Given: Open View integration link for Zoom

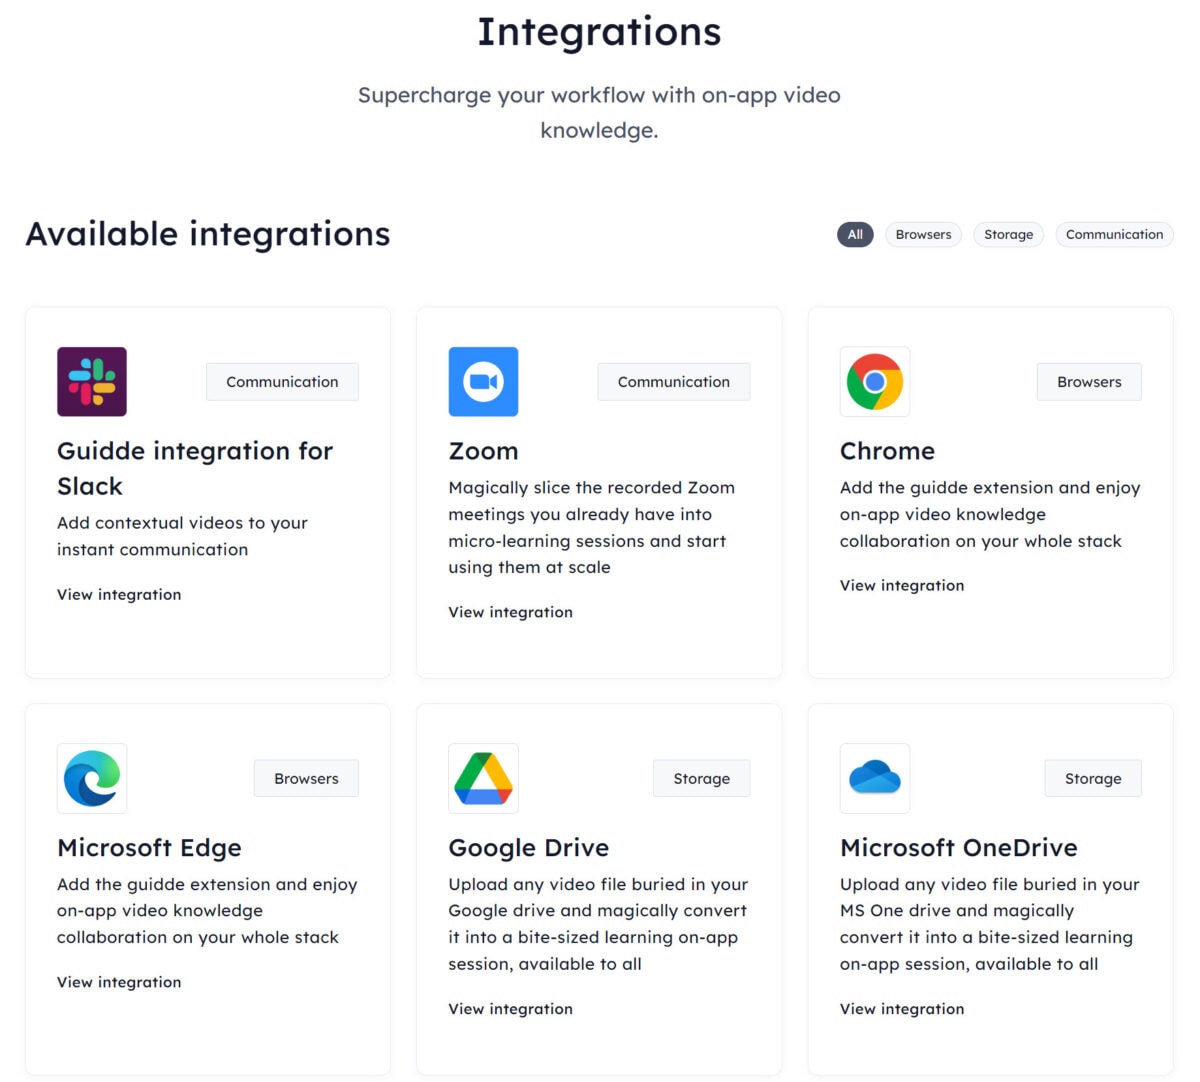Looking at the screenshot, I should coord(510,612).
